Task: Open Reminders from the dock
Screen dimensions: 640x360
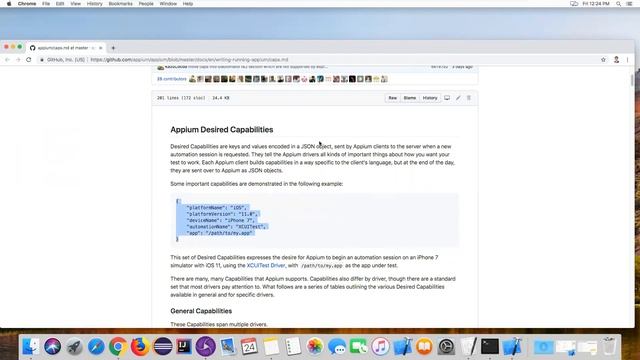Action: point(293,347)
